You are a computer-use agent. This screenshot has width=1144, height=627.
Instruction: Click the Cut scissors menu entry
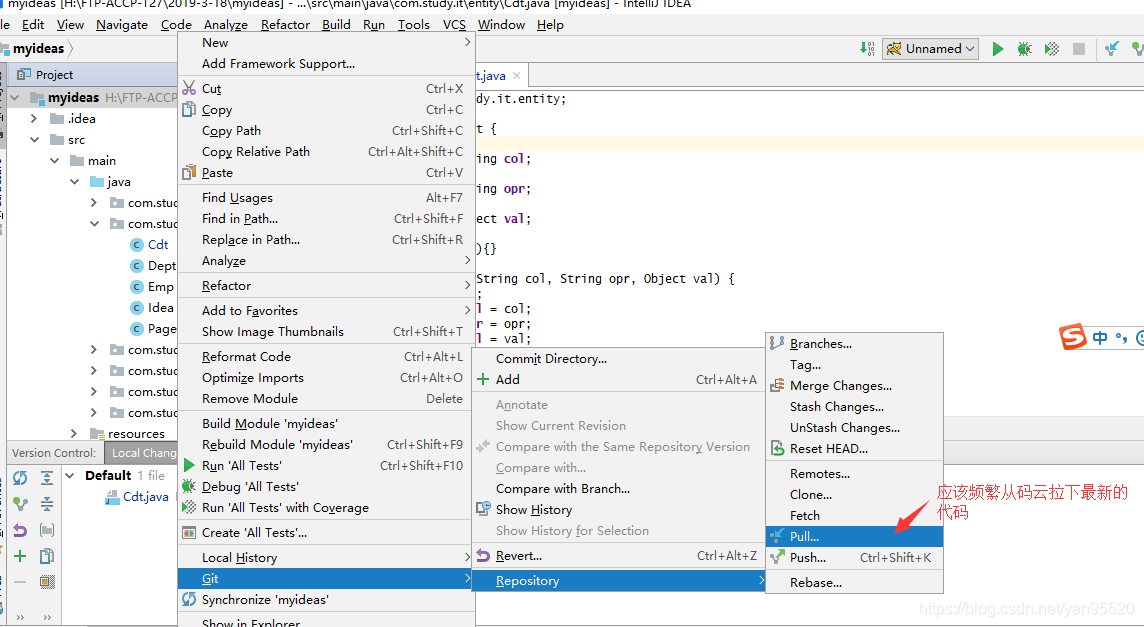(x=326, y=88)
